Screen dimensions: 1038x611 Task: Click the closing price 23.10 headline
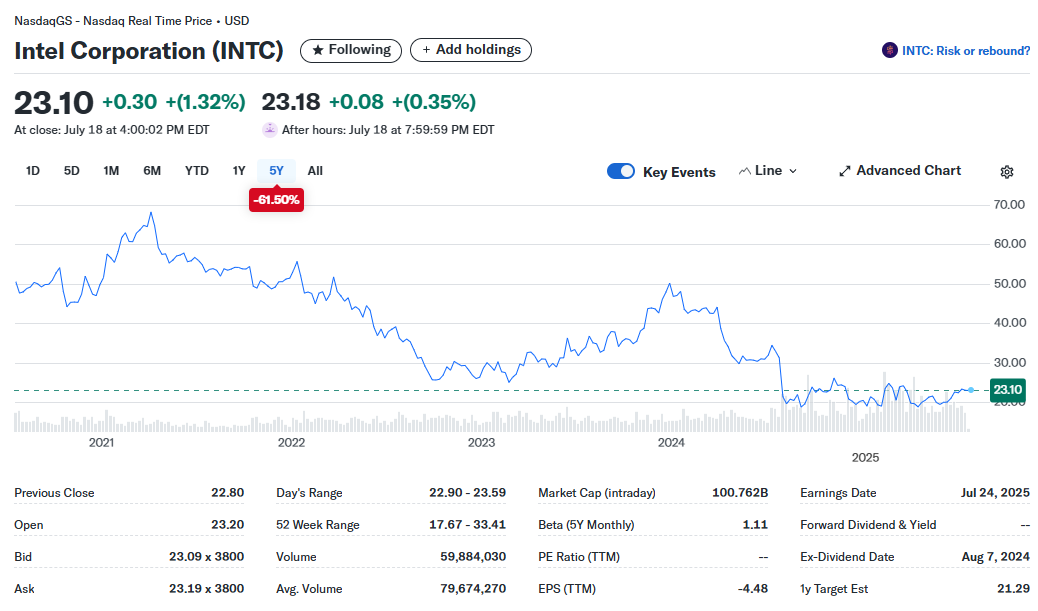54,103
